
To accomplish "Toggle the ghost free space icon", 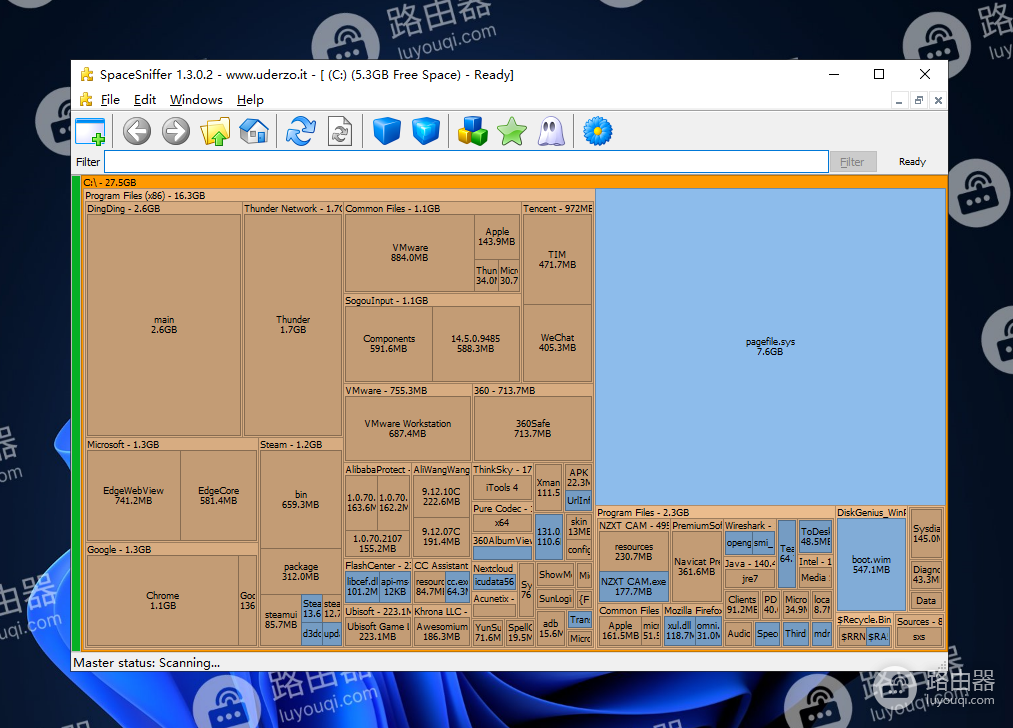I will 552,131.
